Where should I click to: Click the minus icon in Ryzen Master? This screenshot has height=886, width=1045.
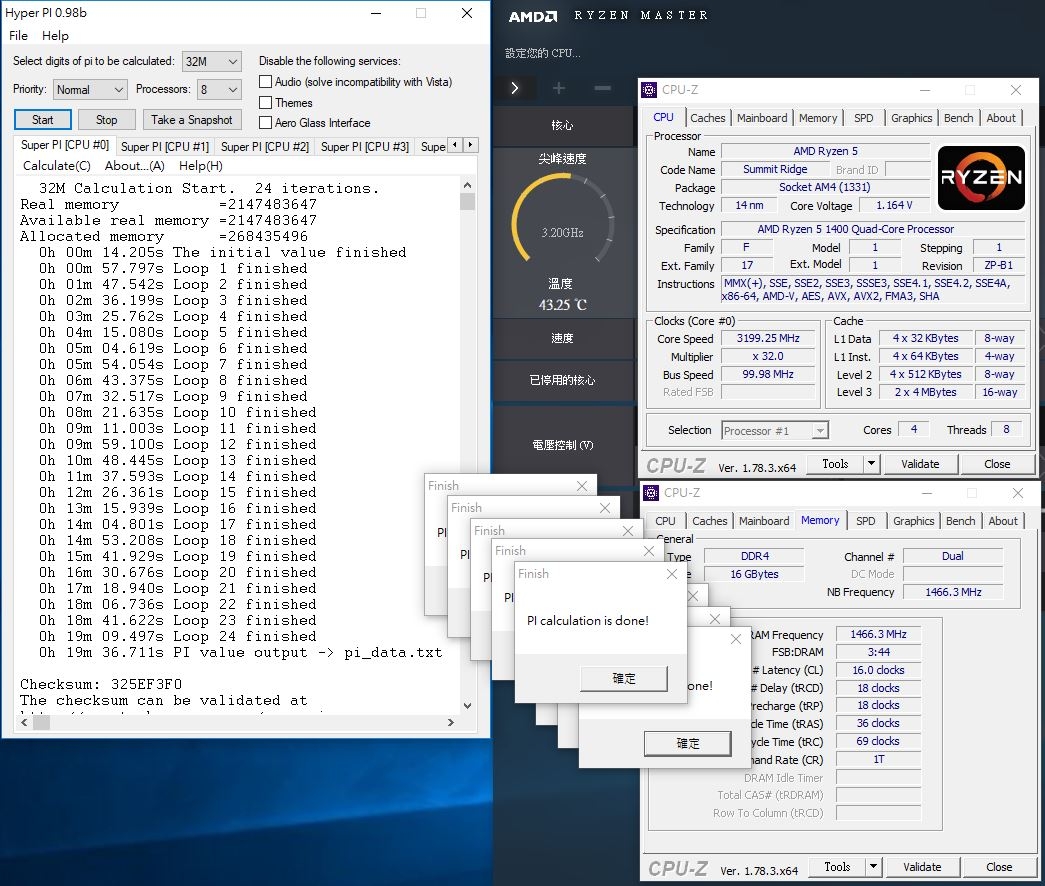[602, 88]
